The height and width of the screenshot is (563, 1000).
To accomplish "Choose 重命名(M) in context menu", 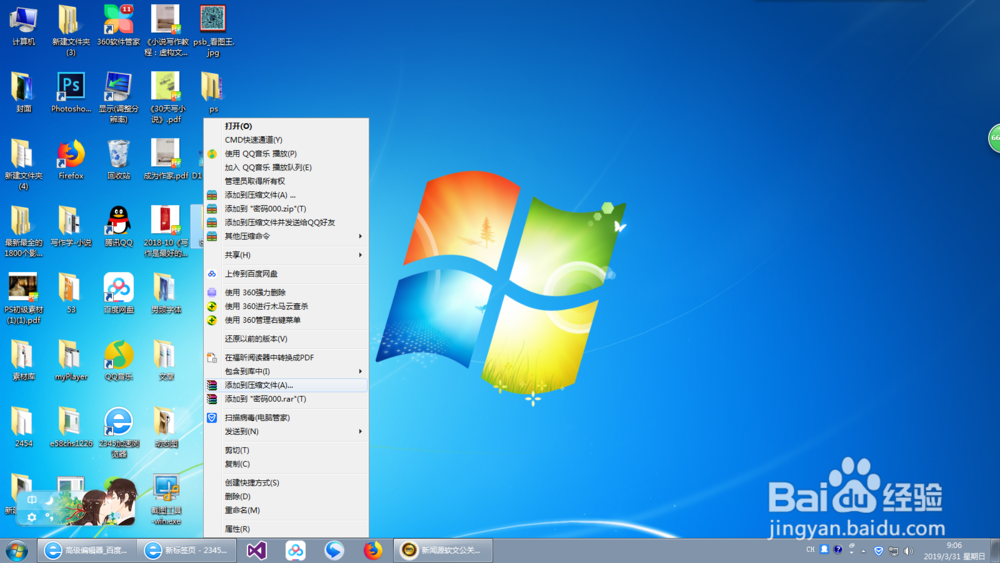I will [x=286, y=510].
